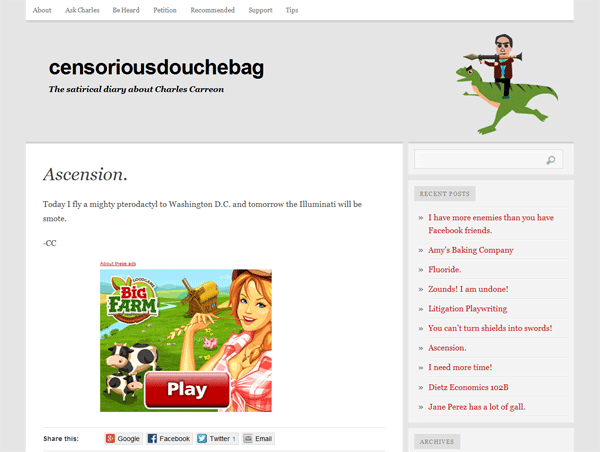The image size is (600, 452).
Task: Share post by Email
Action: (x=258, y=439)
